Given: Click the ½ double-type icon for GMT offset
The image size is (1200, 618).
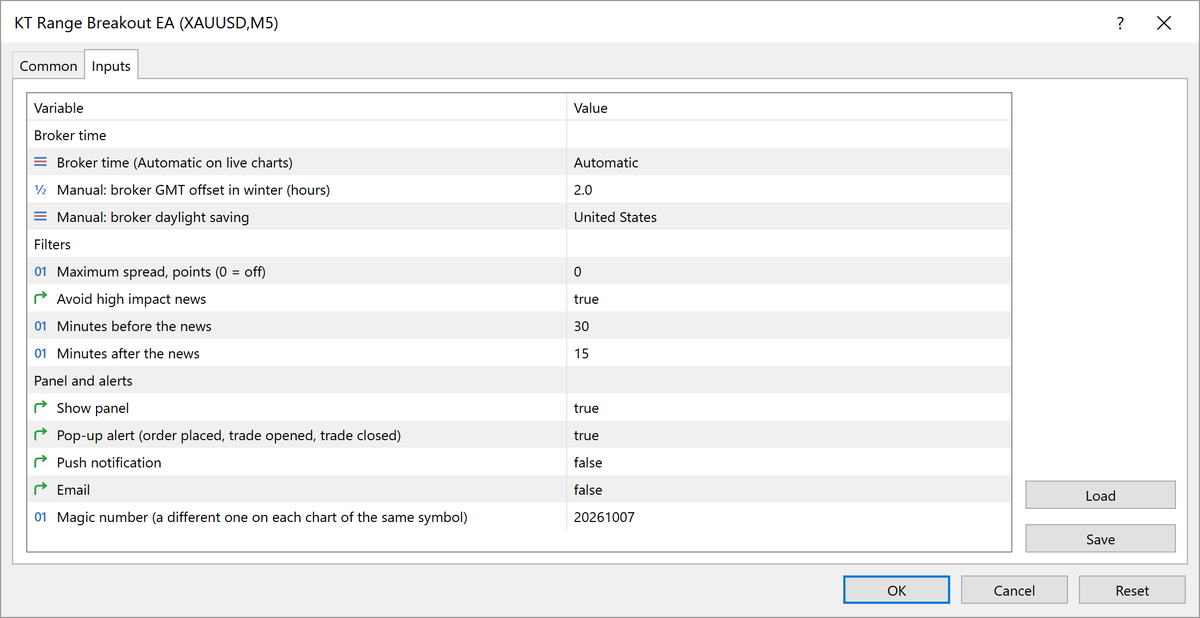Looking at the screenshot, I should 41,190.
